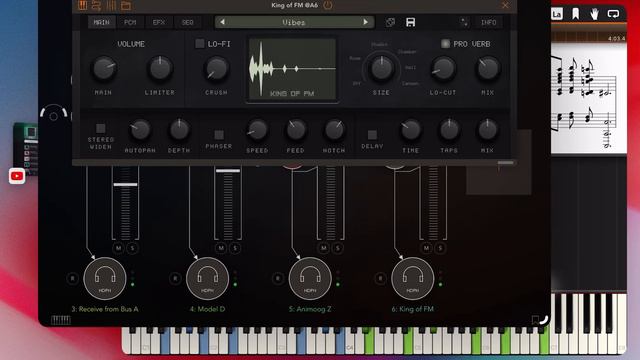This screenshot has height=360, width=640.
Task: Switch to the SEQ tab
Action: tap(187, 22)
